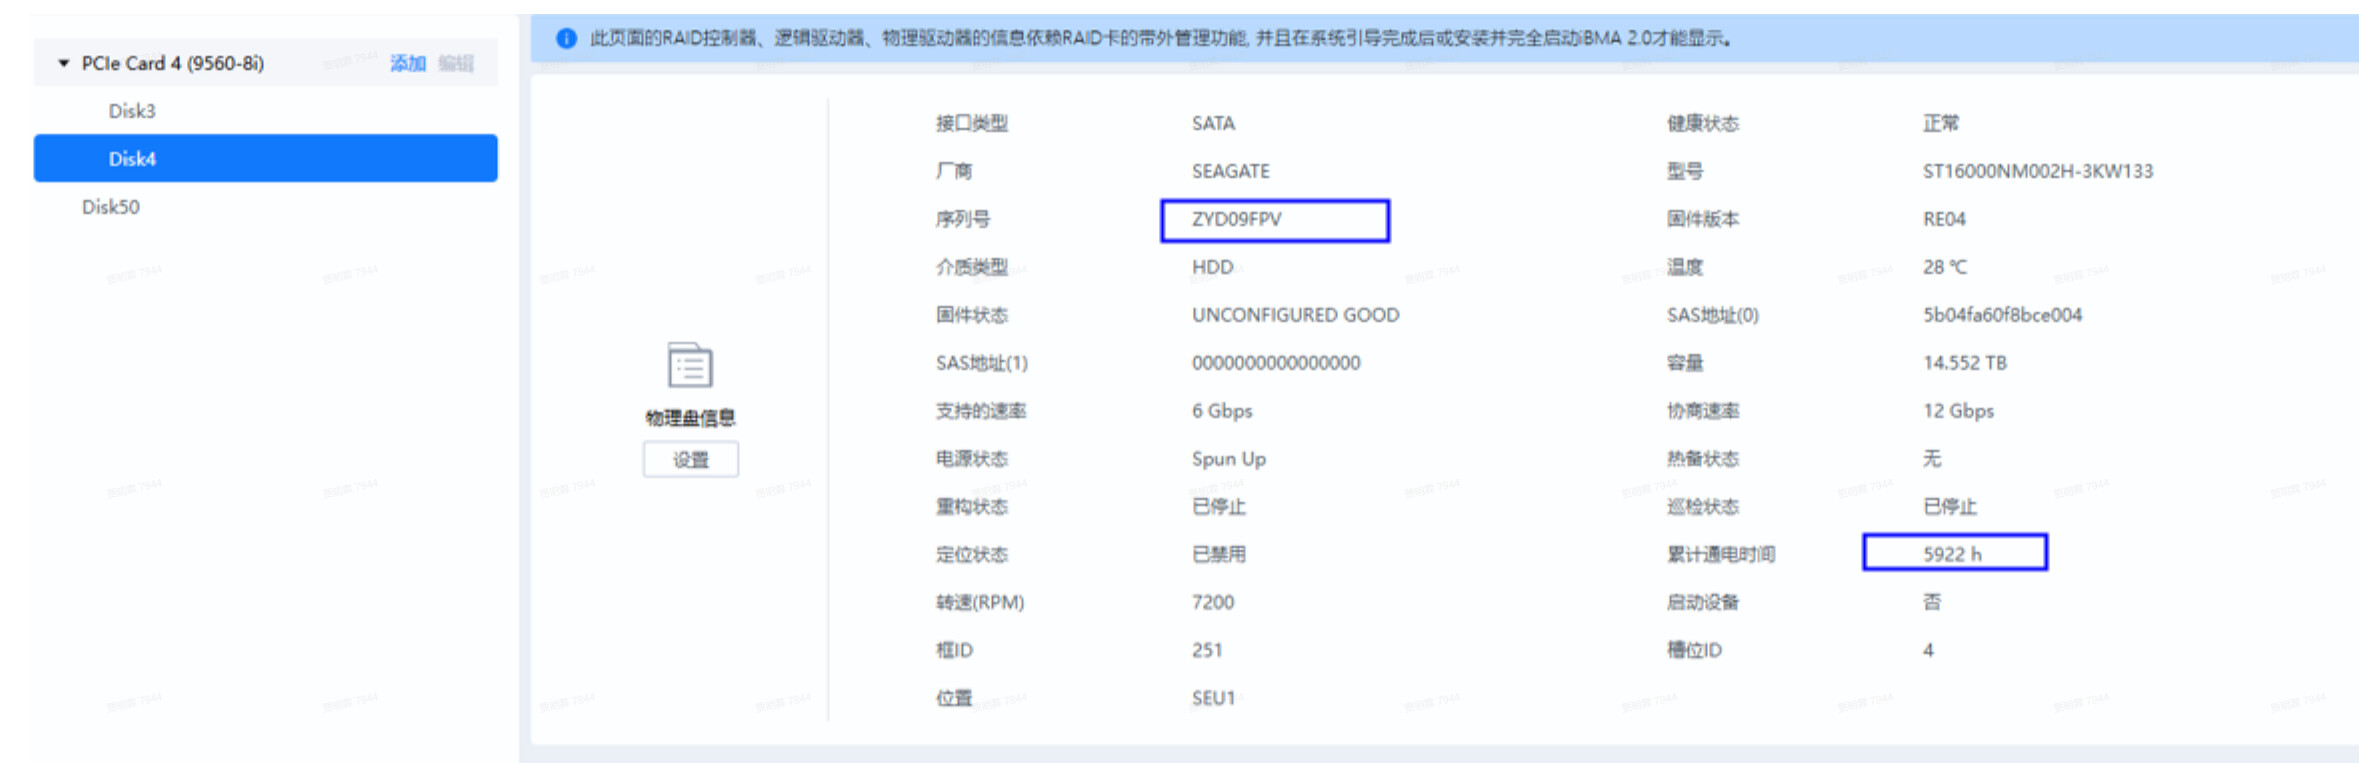Screen dimensions: 2359x763
Task: Click the serial number ZYD09FPV
Action: (1236, 219)
